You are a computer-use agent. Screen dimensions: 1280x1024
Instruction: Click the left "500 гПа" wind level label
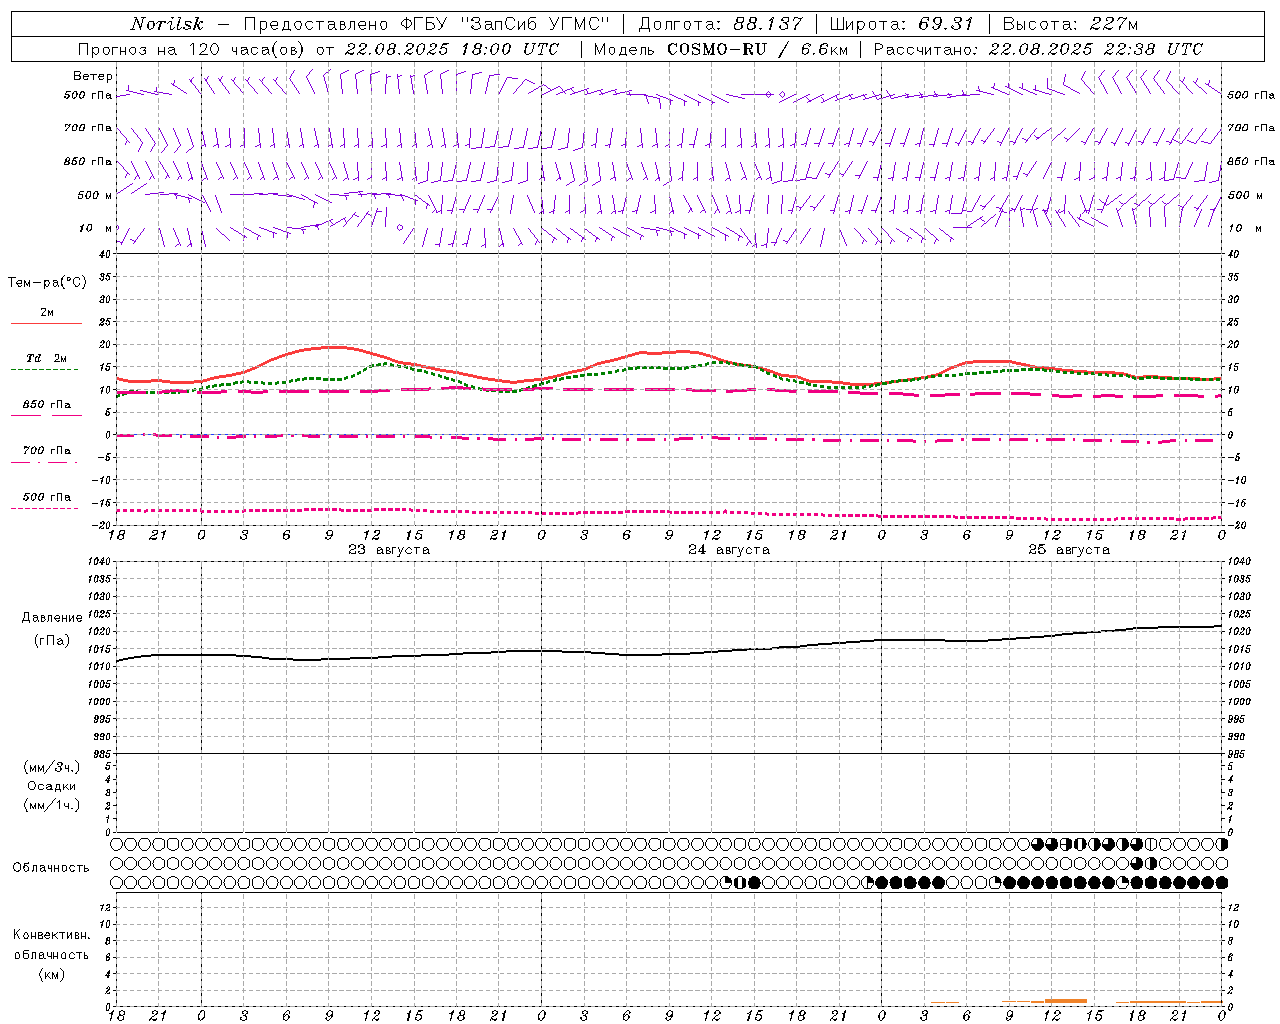click(88, 96)
